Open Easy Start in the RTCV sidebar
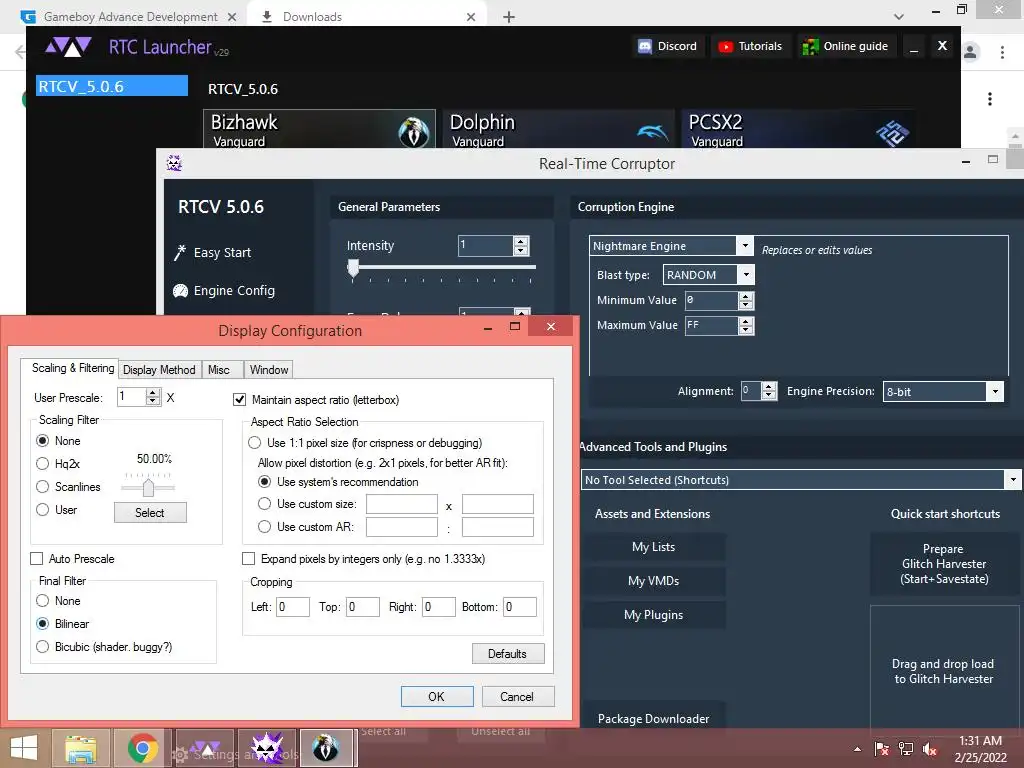Viewport: 1024px width, 768px height. [213, 253]
